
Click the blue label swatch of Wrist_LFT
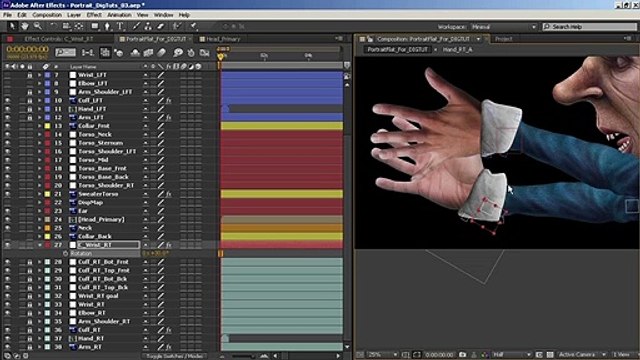pyautogui.click(x=48, y=75)
